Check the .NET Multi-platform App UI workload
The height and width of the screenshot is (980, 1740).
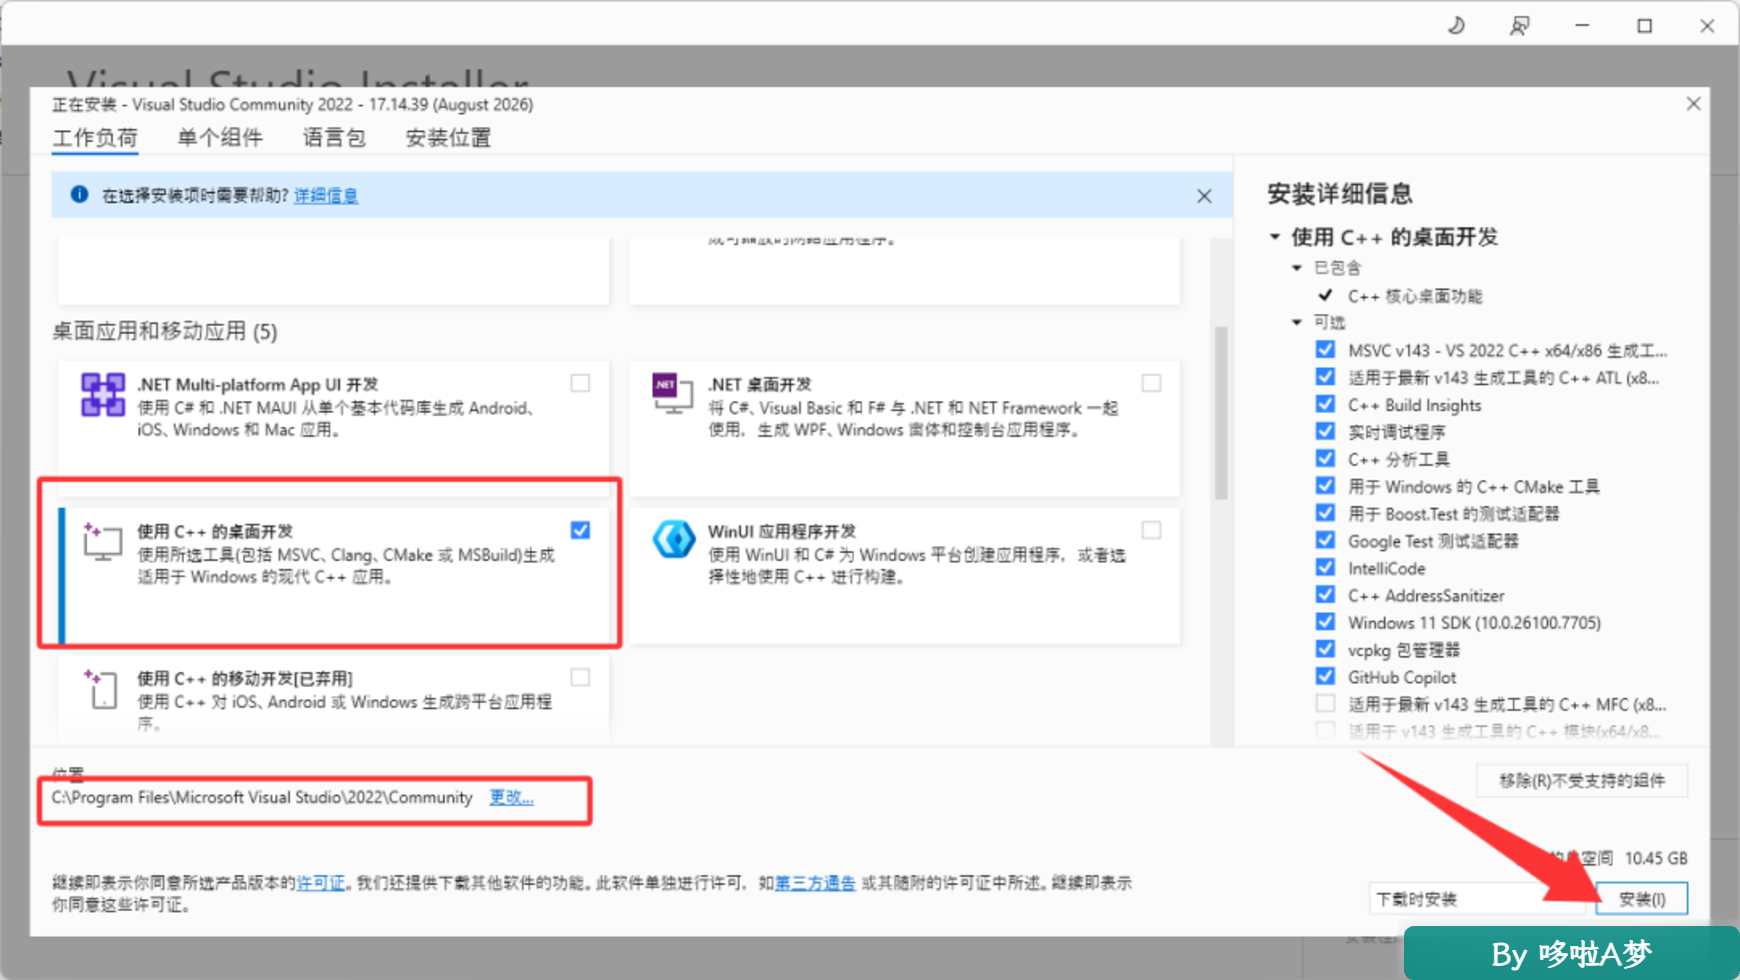click(580, 383)
